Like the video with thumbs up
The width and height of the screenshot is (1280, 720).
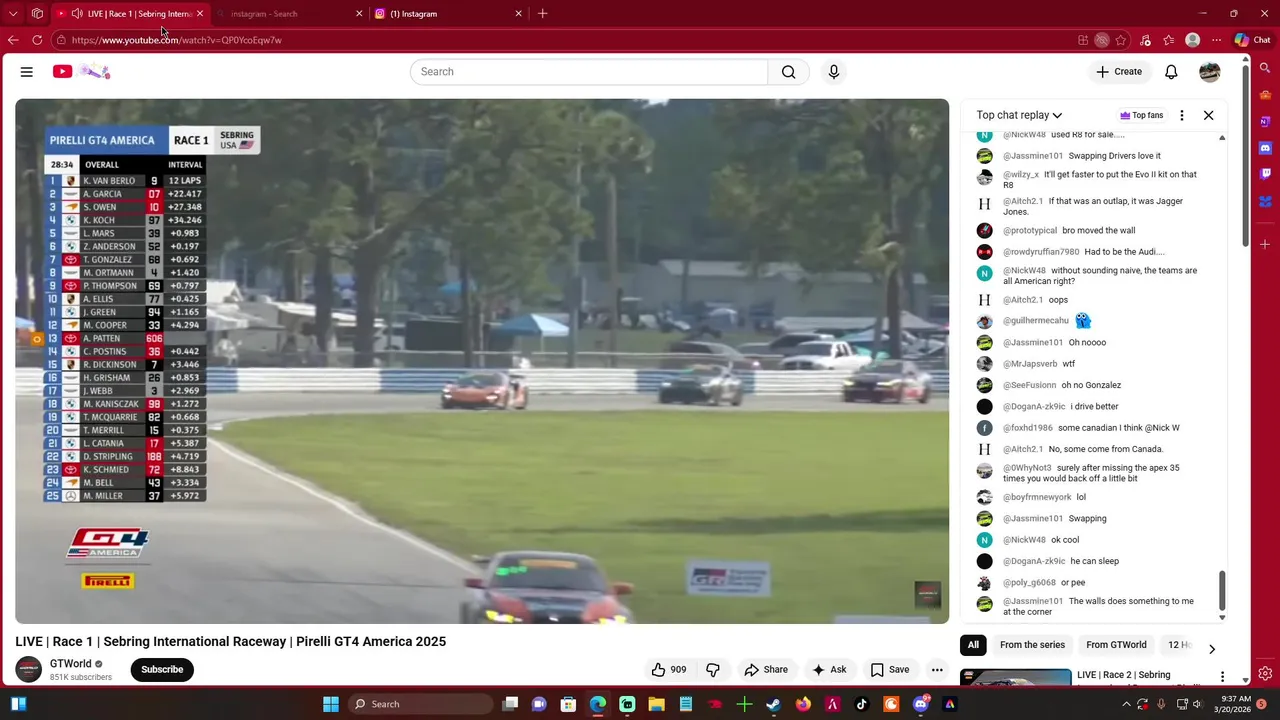[669, 670]
